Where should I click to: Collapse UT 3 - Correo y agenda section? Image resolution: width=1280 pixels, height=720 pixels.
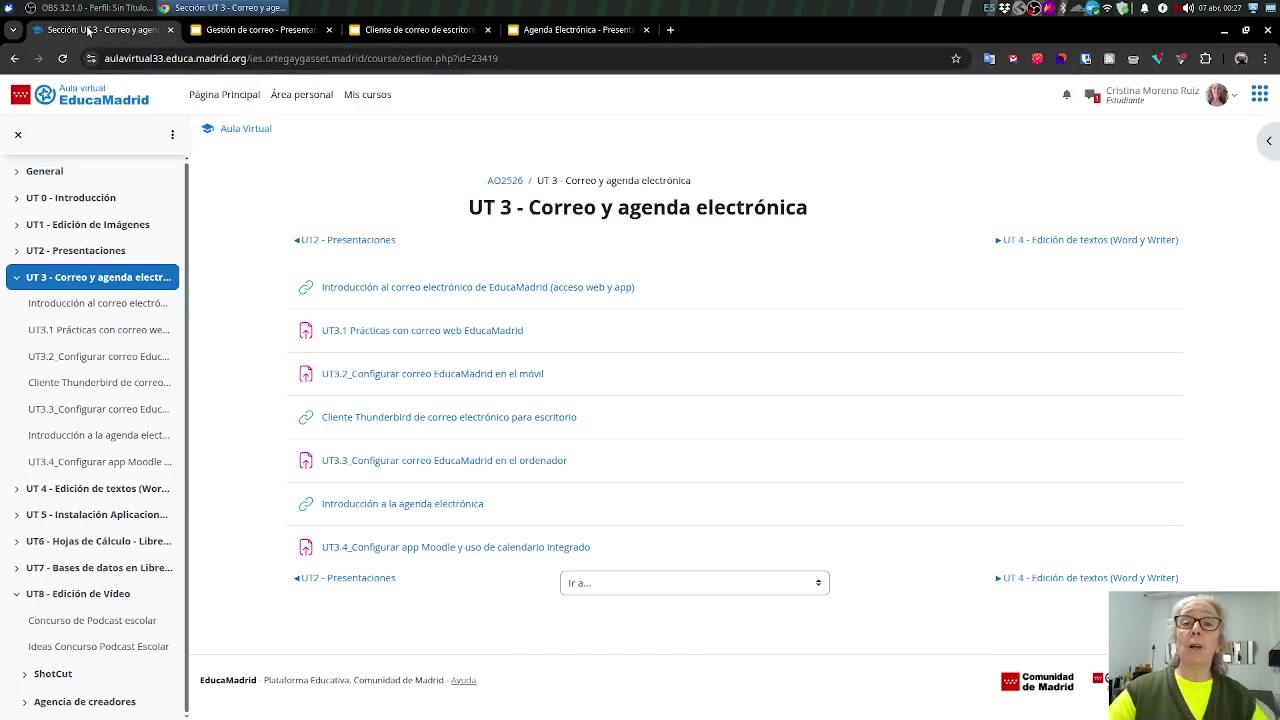(x=16, y=278)
